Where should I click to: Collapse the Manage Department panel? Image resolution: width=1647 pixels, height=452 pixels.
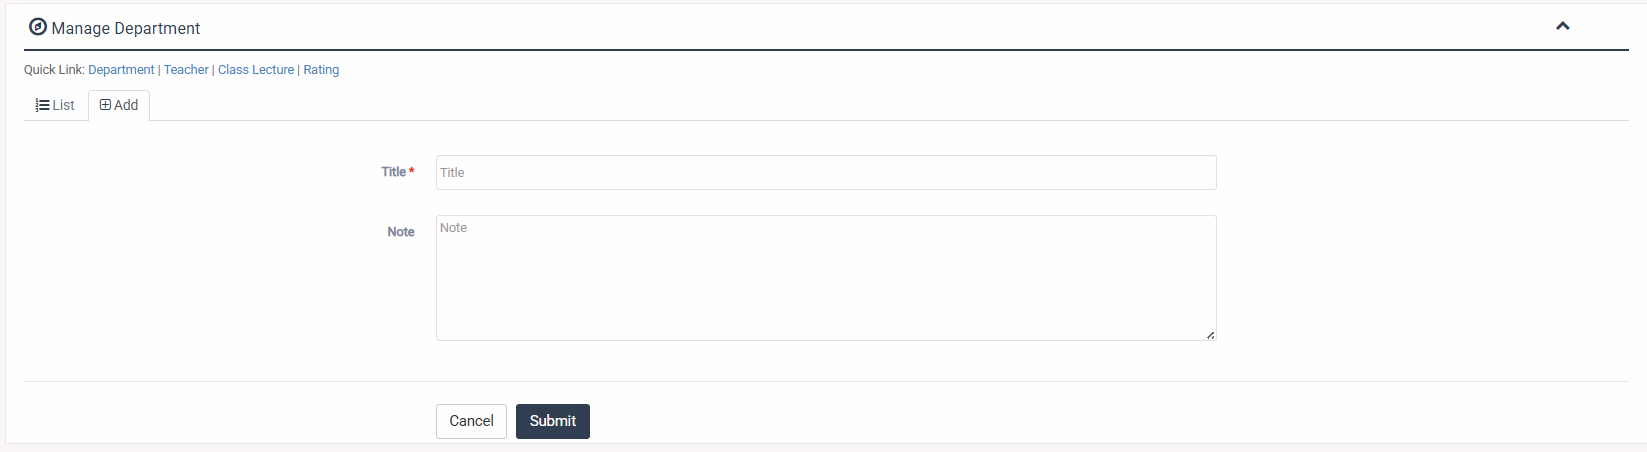pos(1562,26)
